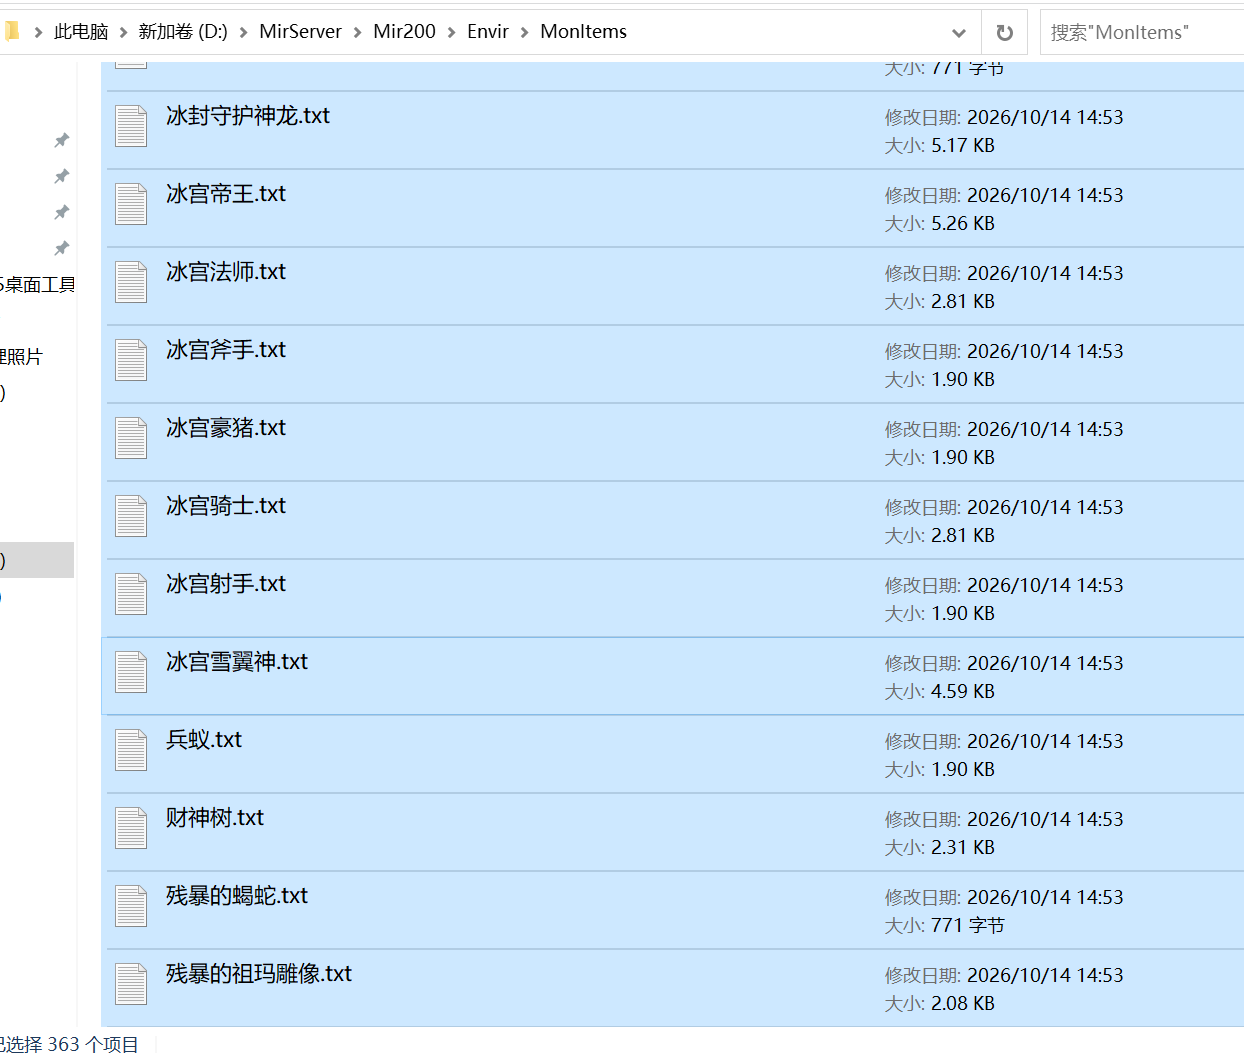This screenshot has width=1244, height=1061.
Task: Select file name 冰宫骑士.txt
Action: 226,506
